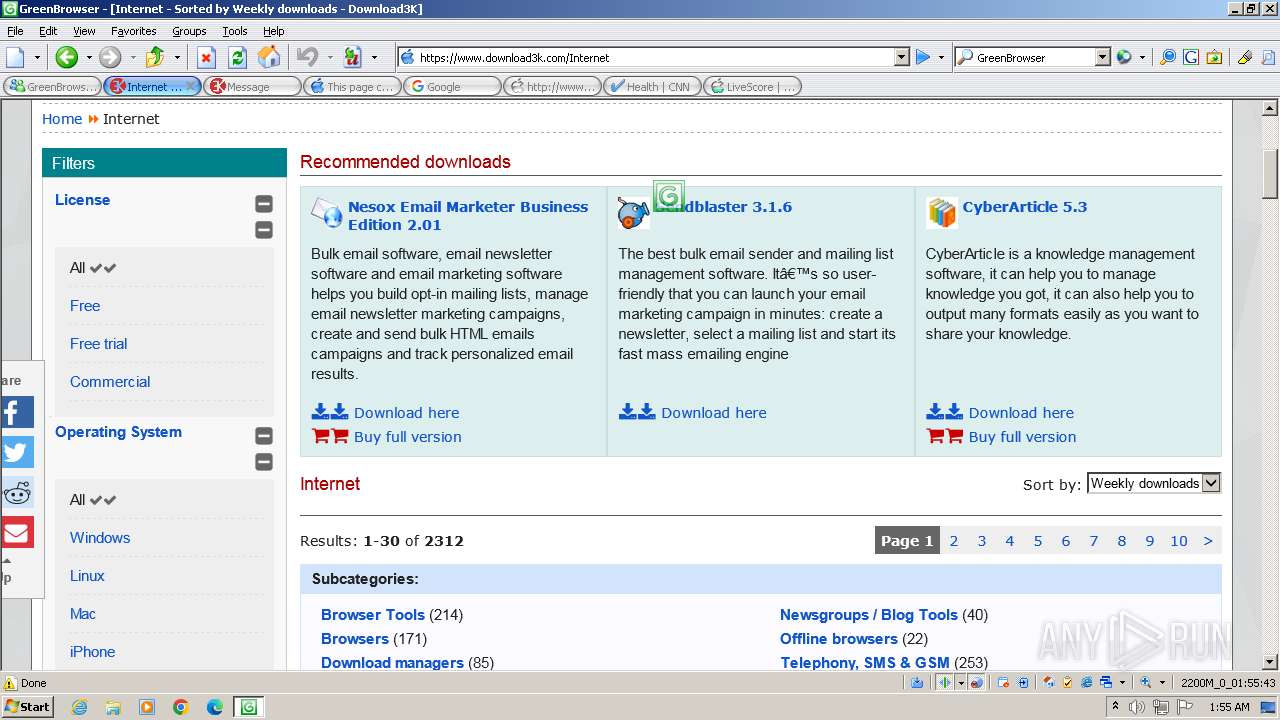The height and width of the screenshot is (720, 1280).
Task: Open dropdown arrow beside Go button
Action: click(941, 57)
